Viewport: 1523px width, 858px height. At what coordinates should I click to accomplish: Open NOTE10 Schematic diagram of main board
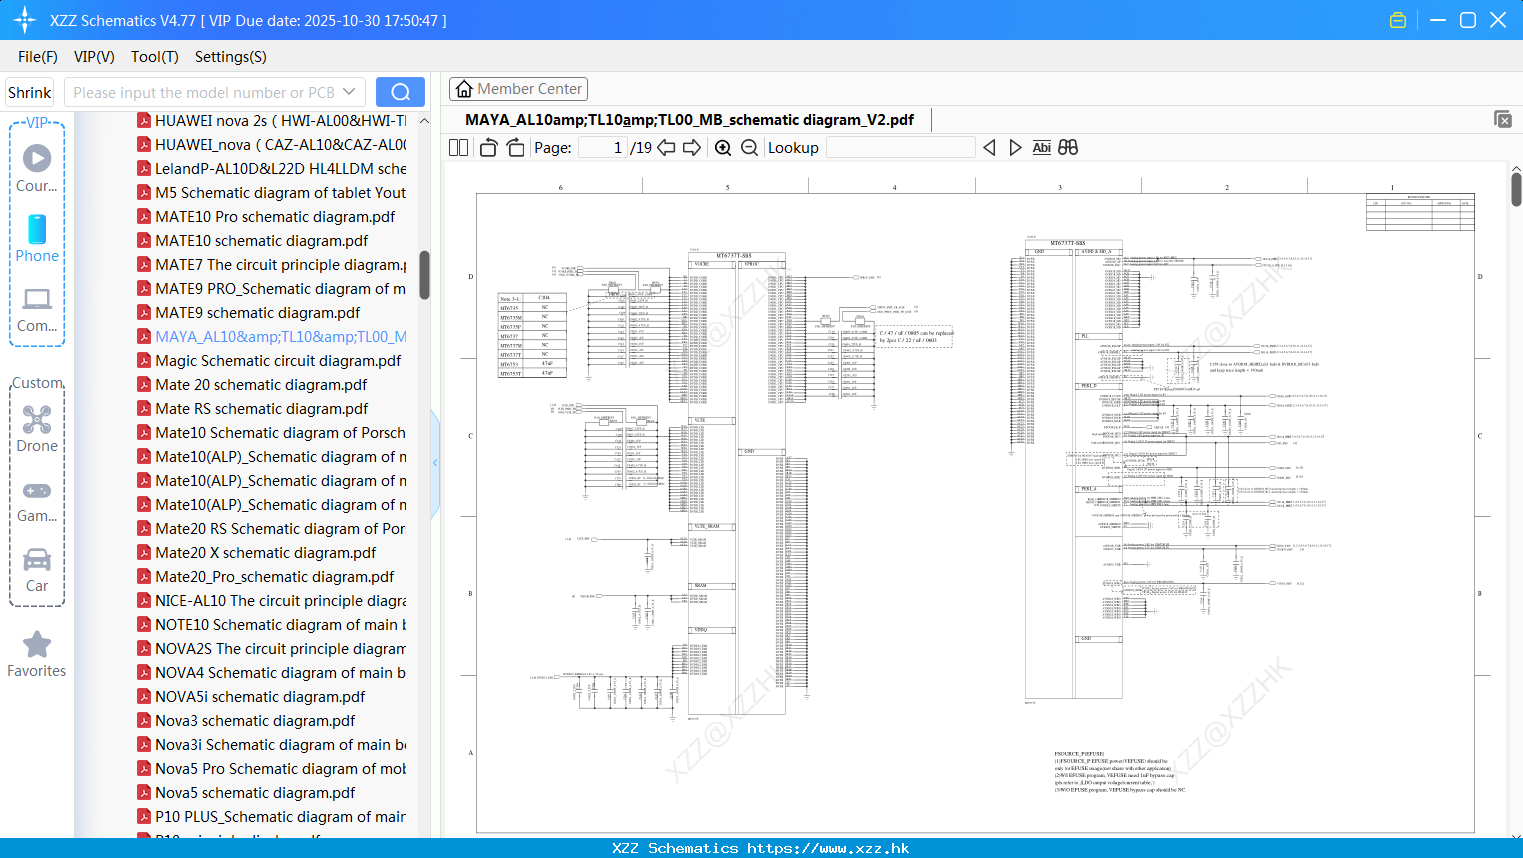click(x=271, y=624)
